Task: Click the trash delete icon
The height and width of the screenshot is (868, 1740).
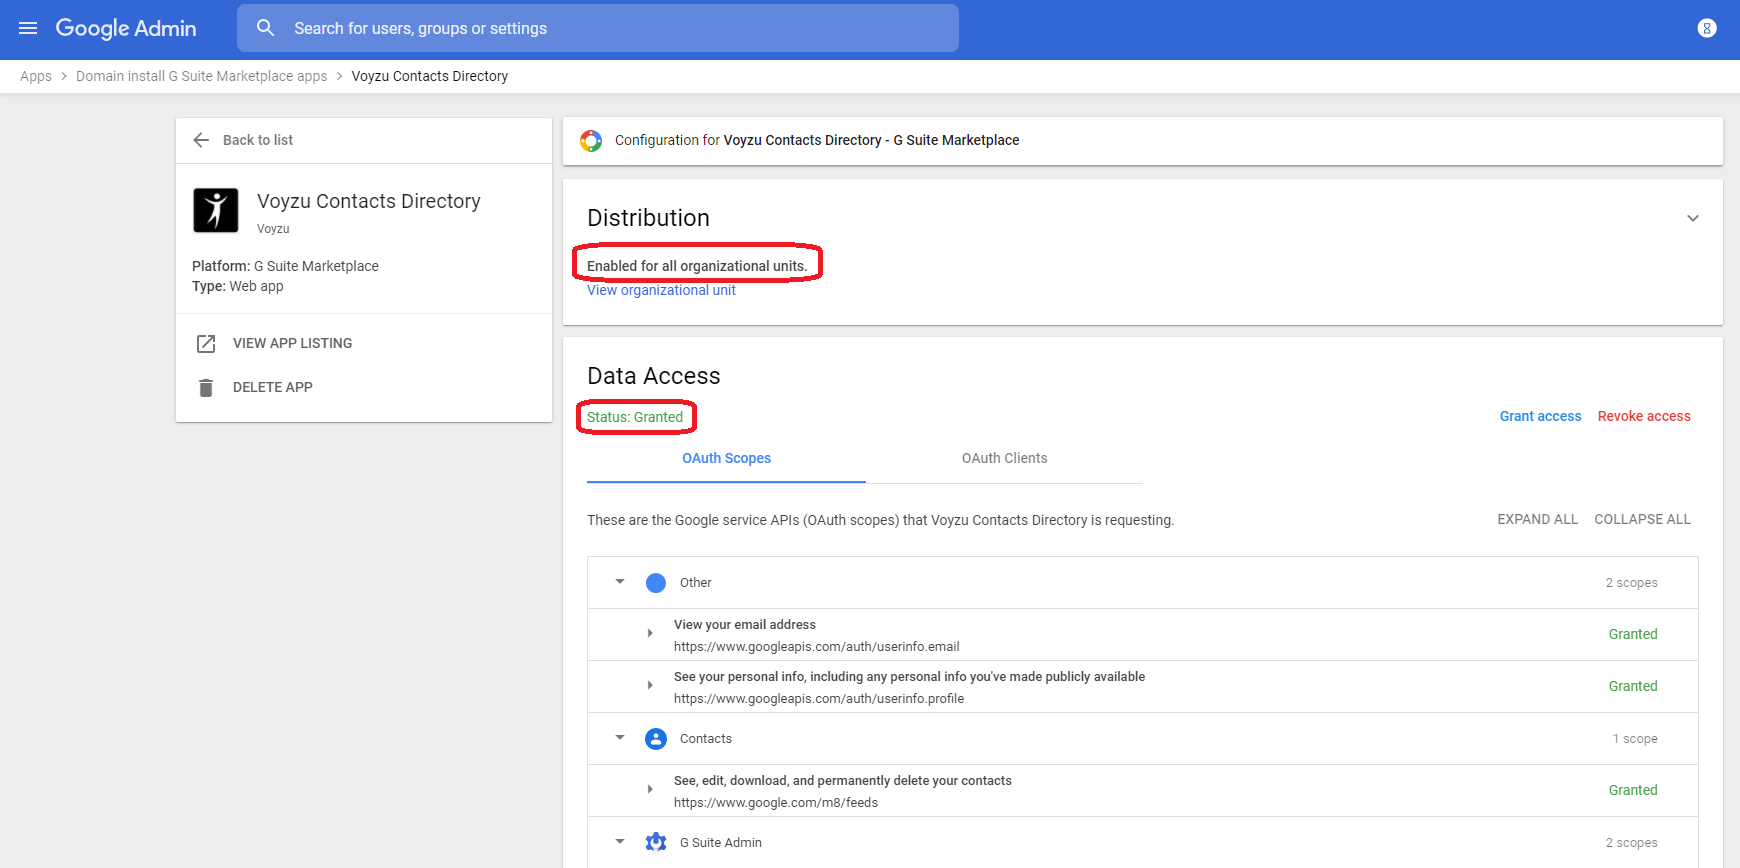Action: coord(206,387)
